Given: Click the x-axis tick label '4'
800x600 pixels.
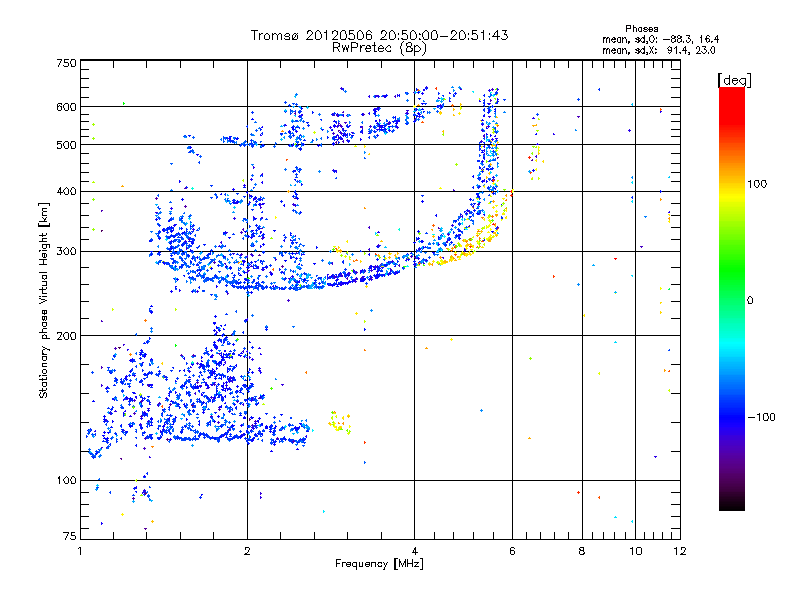Looking at the screenshot, I should click(x=414, y=551).
